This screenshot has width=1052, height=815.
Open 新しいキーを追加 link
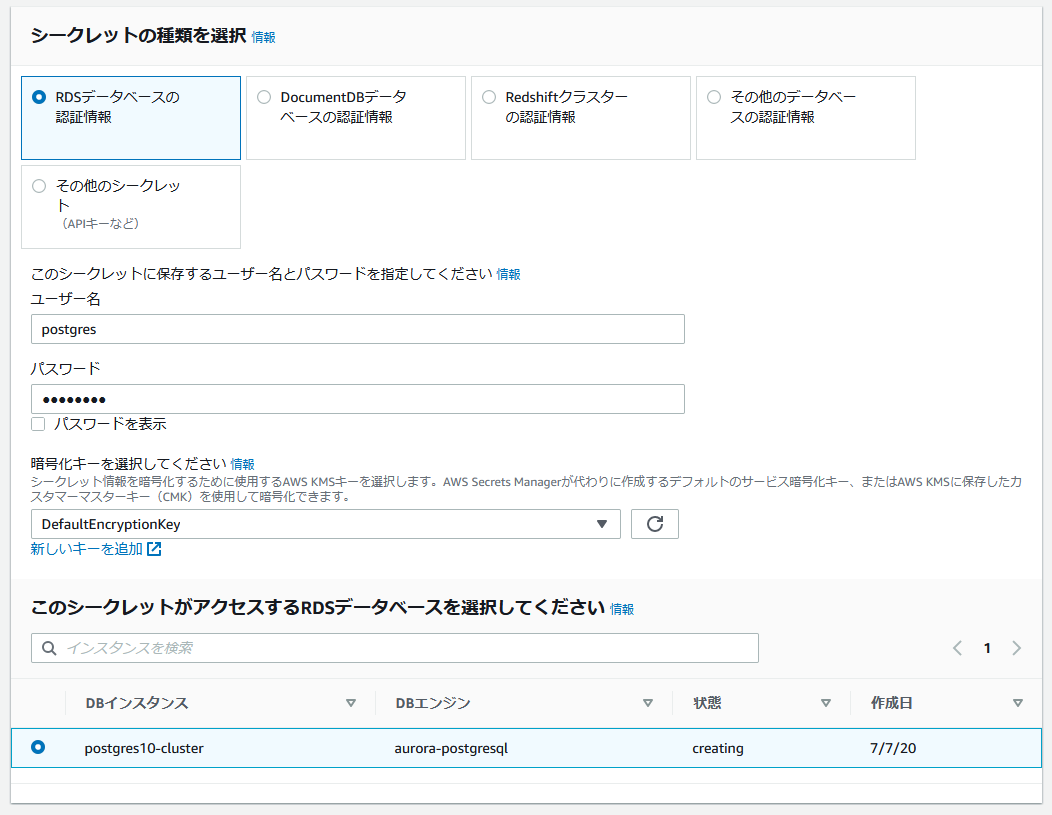click(x=87, y=549)
